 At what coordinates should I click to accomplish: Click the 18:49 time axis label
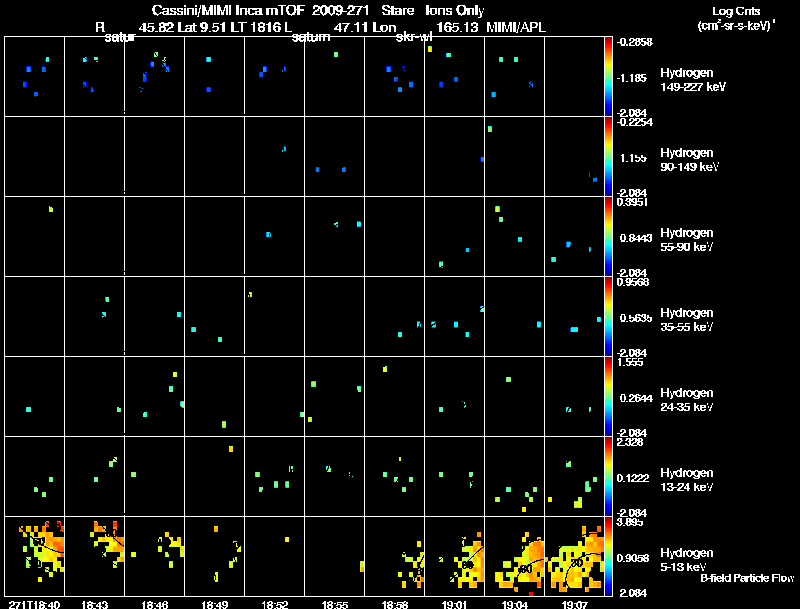(215, 605)
